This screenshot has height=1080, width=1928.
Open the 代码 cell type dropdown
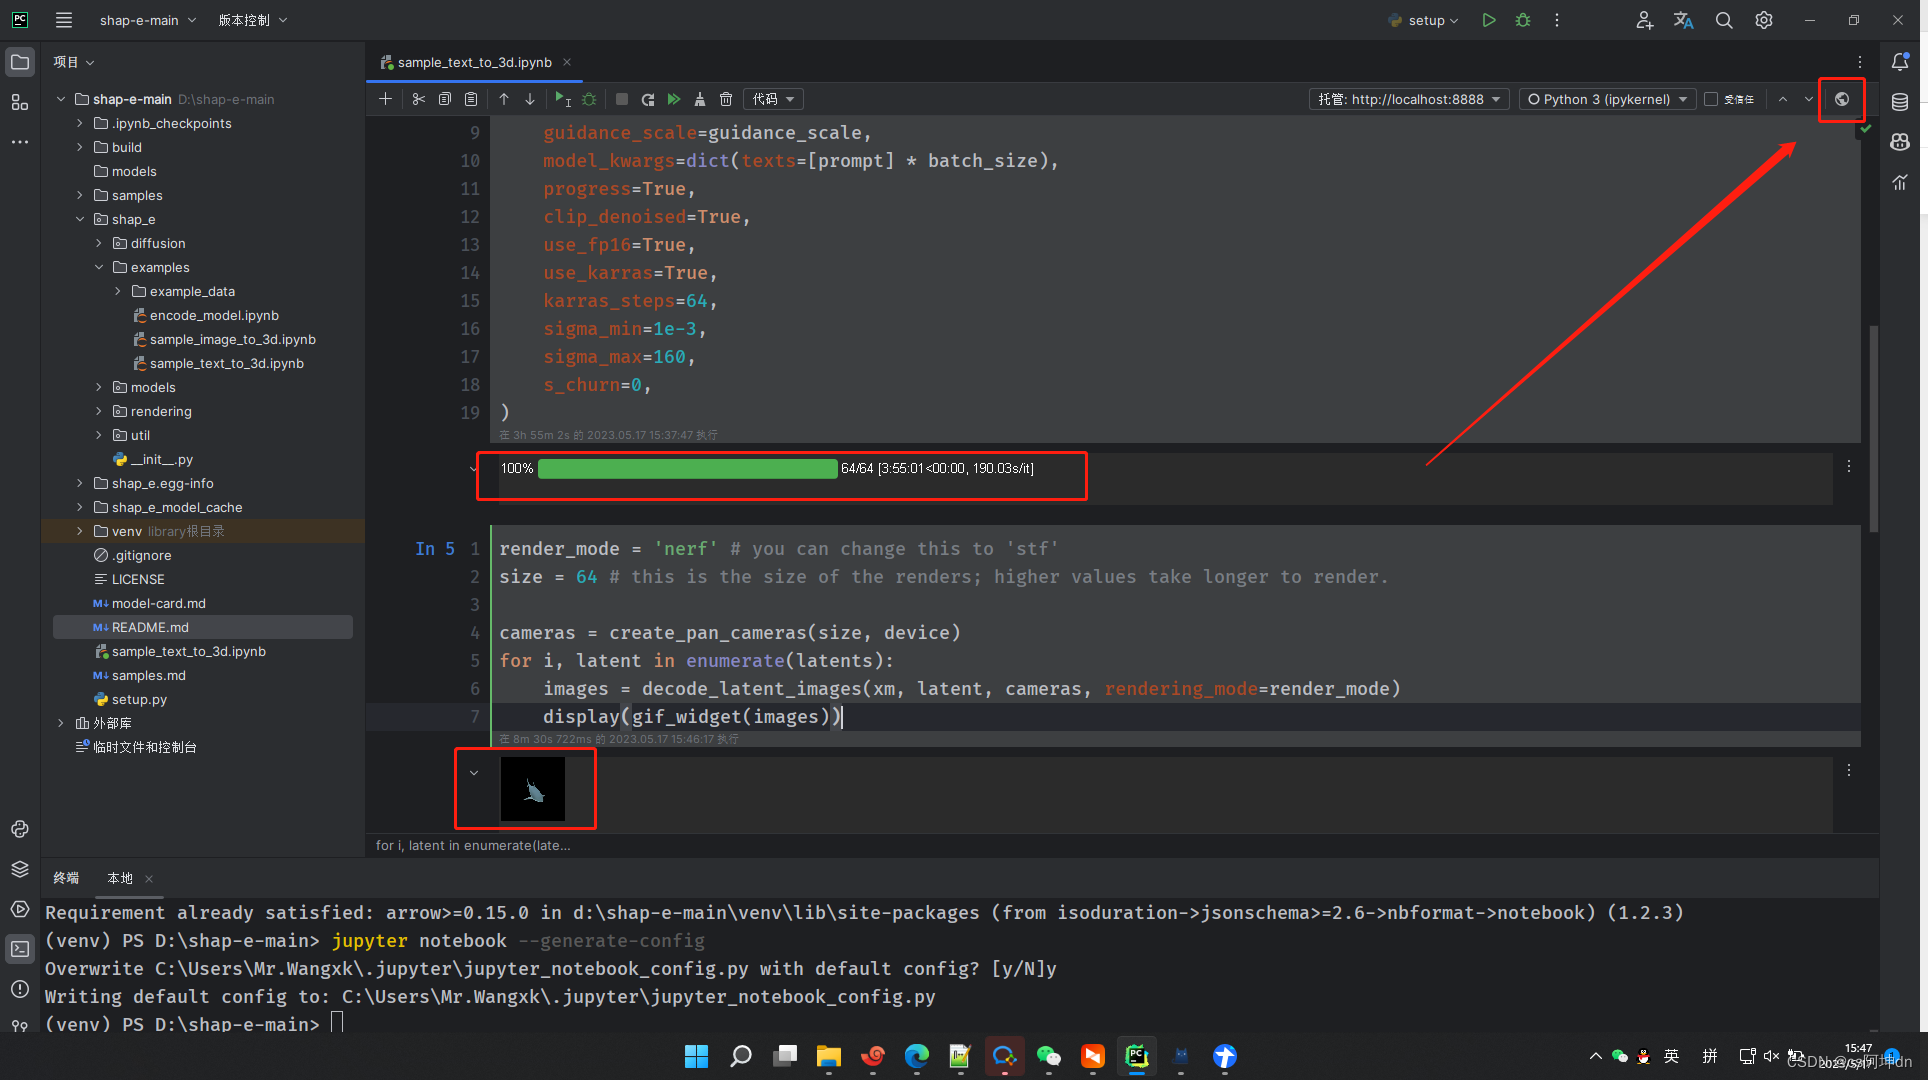tap(772, 99)
